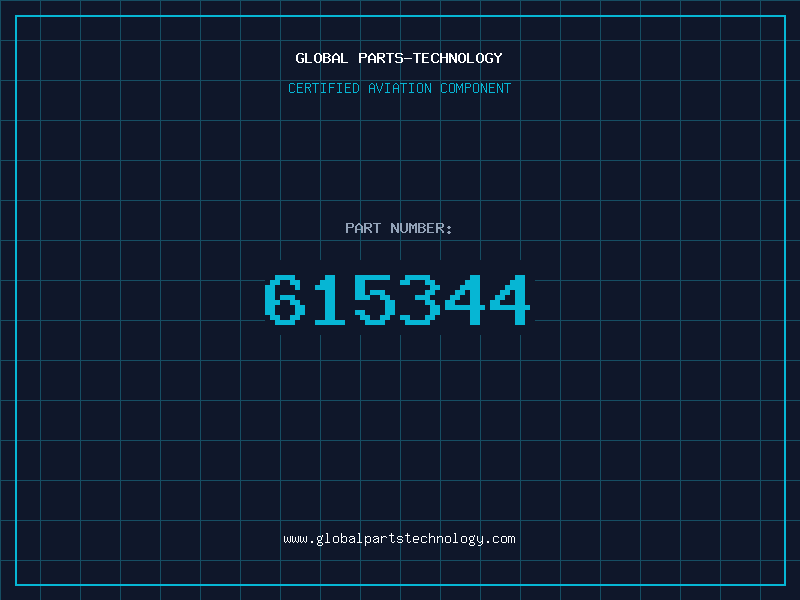Click the PART NUMBER: label
This screenshot has height=600, width=800.
click(x=399, y=228)
